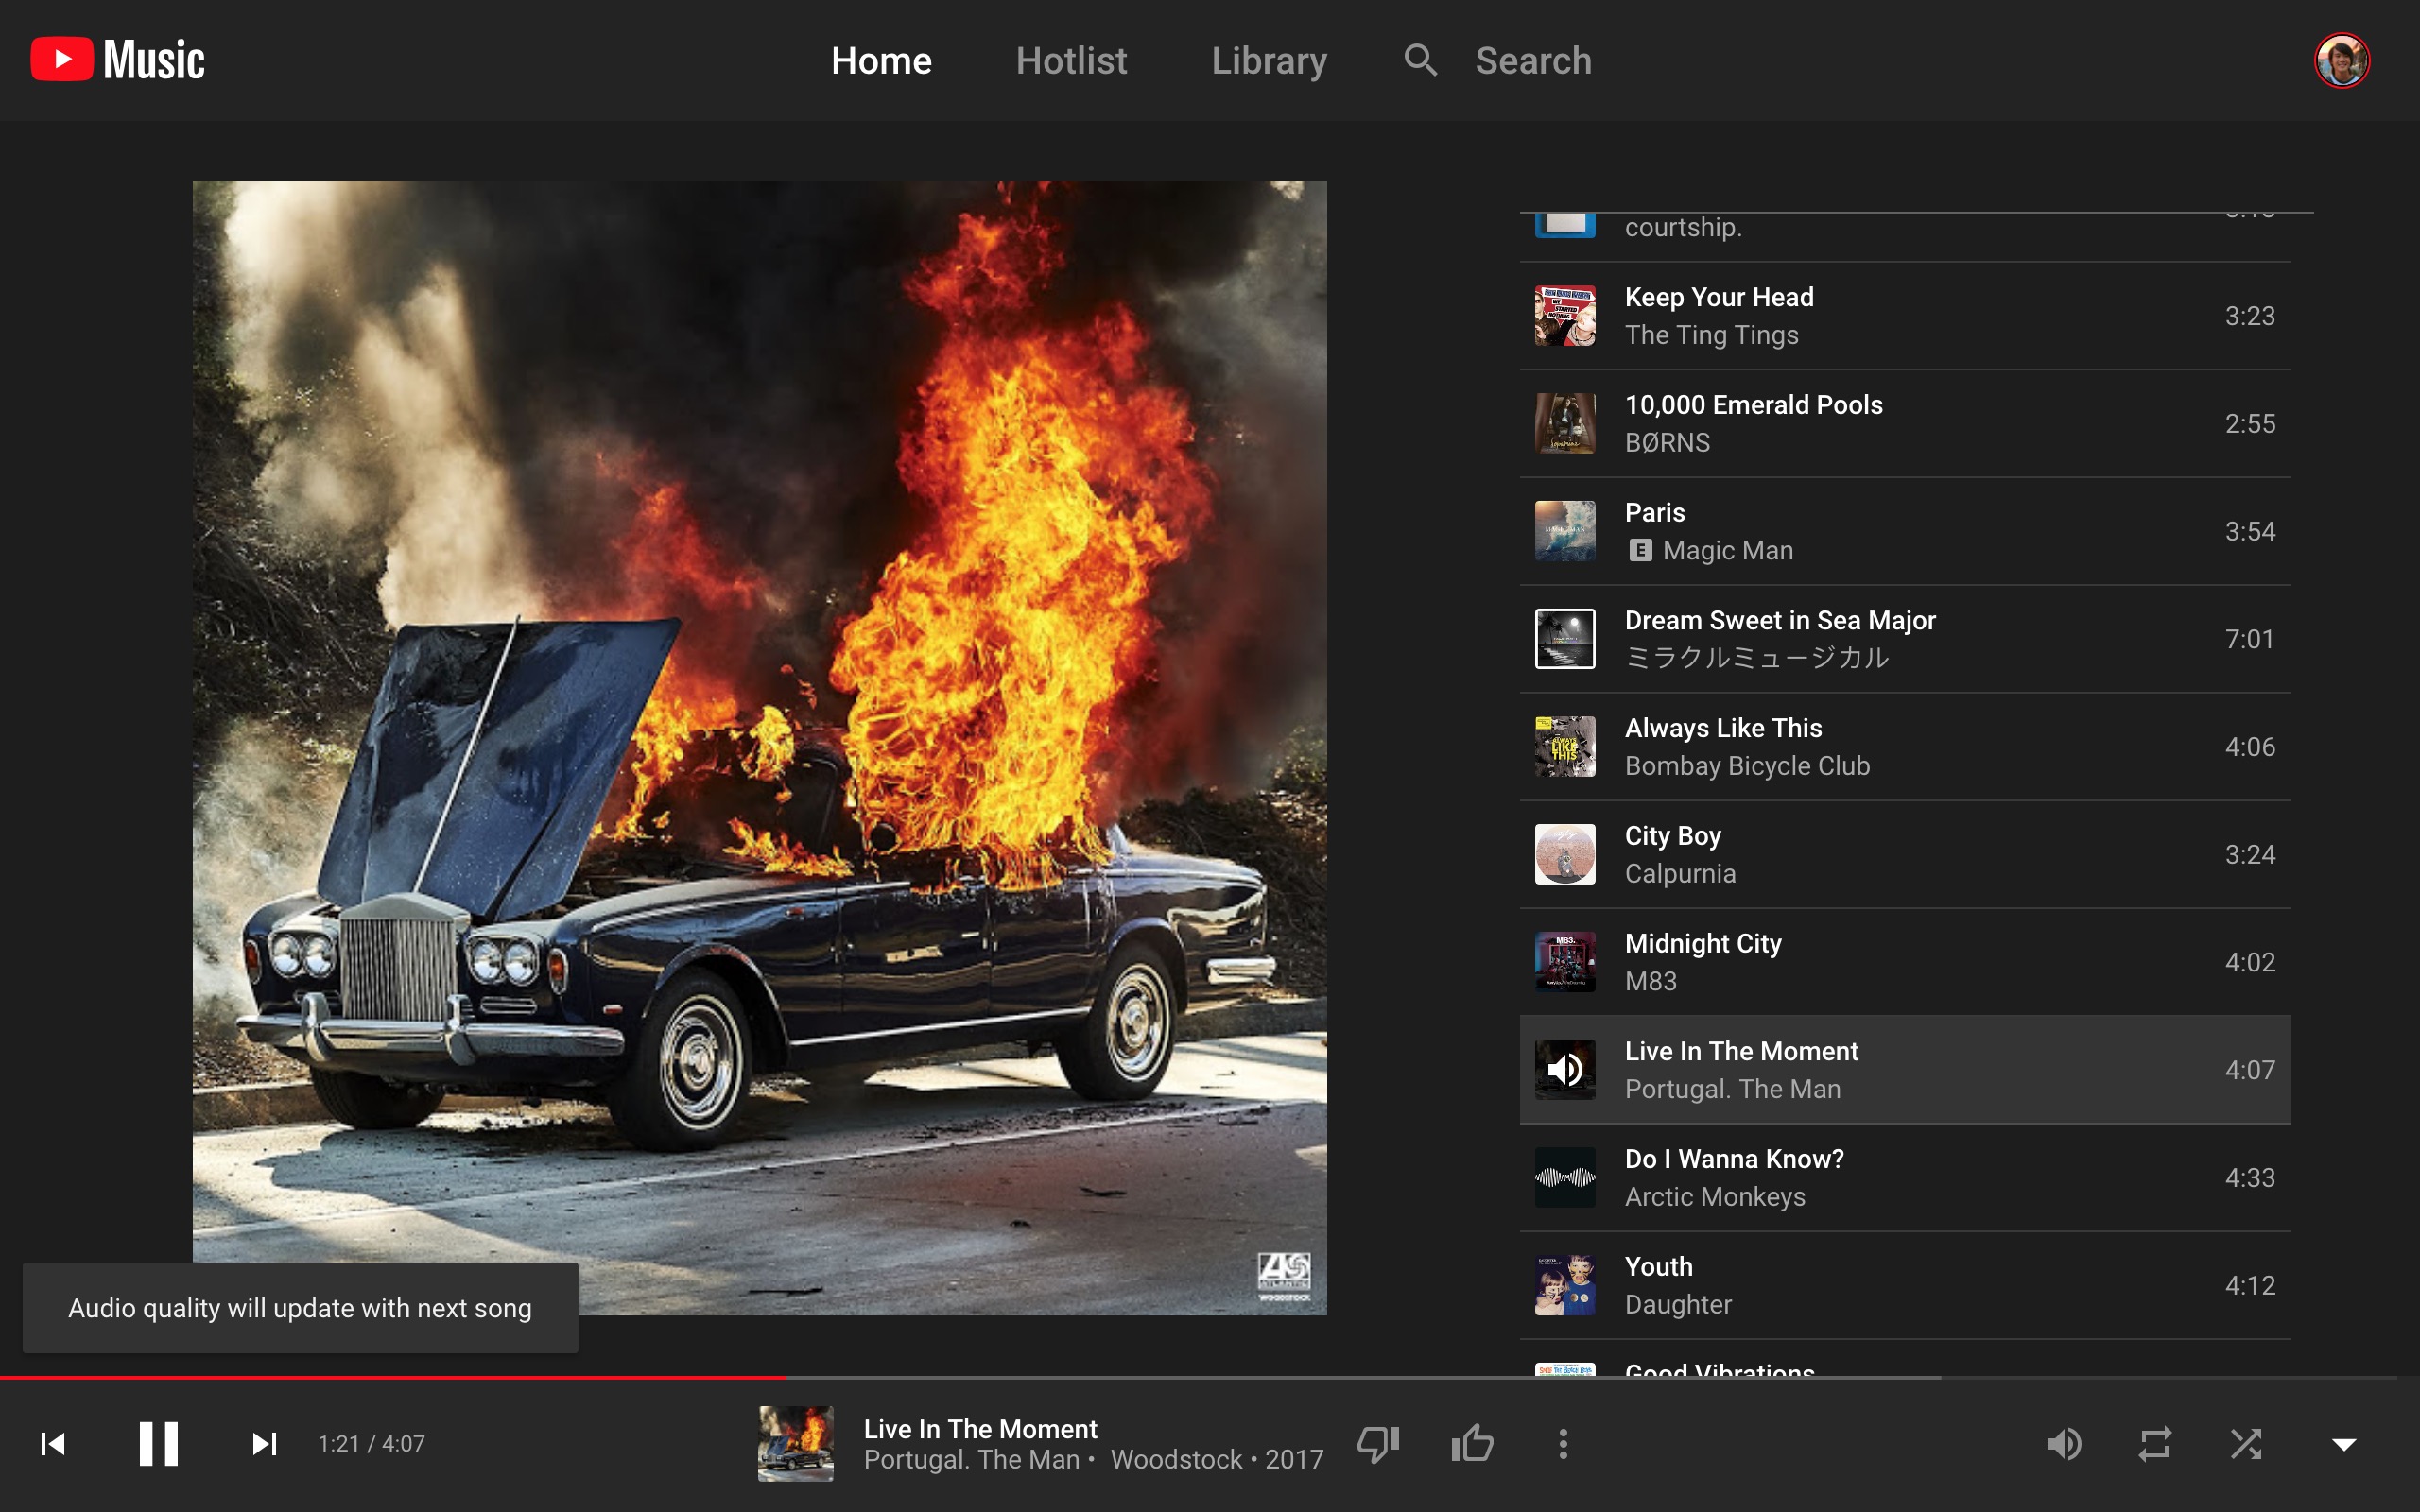Viewport: 2420px width, 1512px height.
Task: Collapse the now playing view
Action: tap(2345, 1443)
